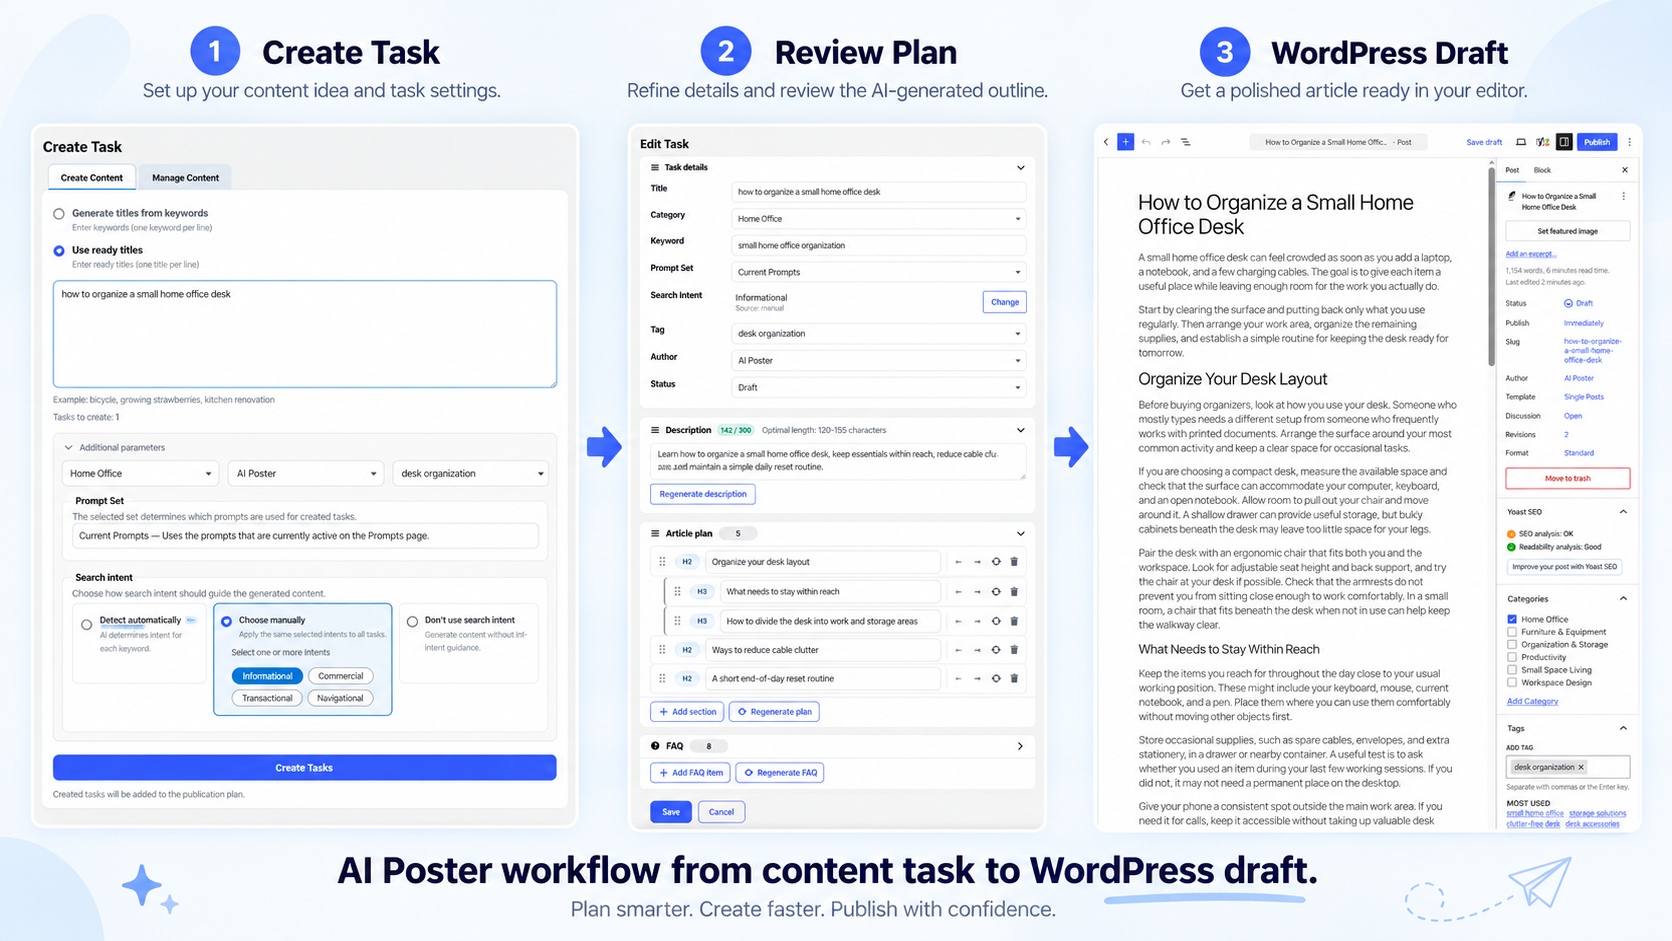Delete the 'Organize your desk layout' section
Viewport: 1672px width, 941px height.
click(x=1014, y=562)
